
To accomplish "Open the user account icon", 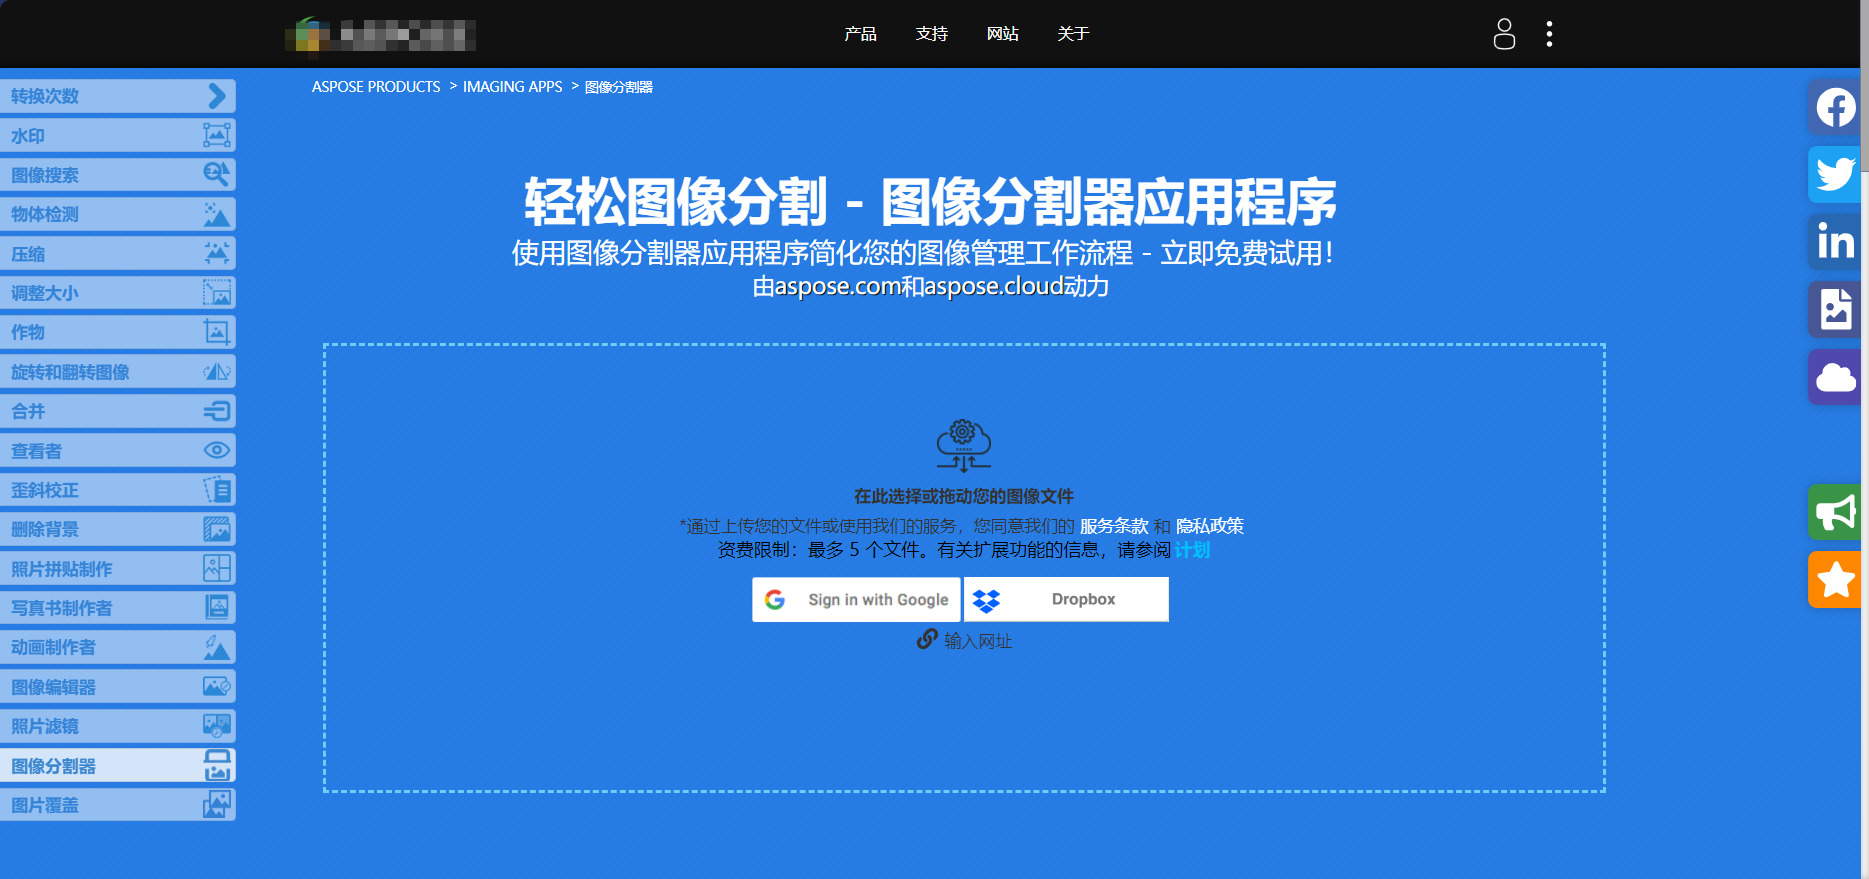I will coord(1504,34).
